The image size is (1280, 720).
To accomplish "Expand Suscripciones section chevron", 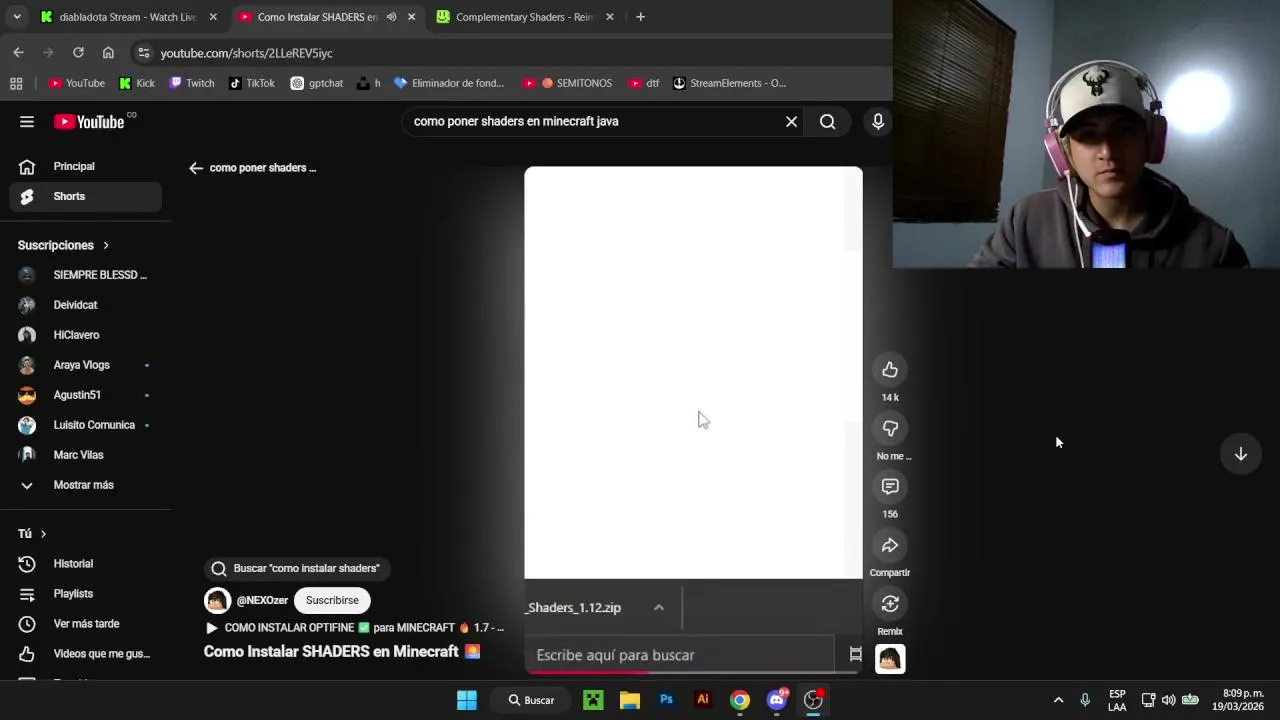I will (105, 245).
